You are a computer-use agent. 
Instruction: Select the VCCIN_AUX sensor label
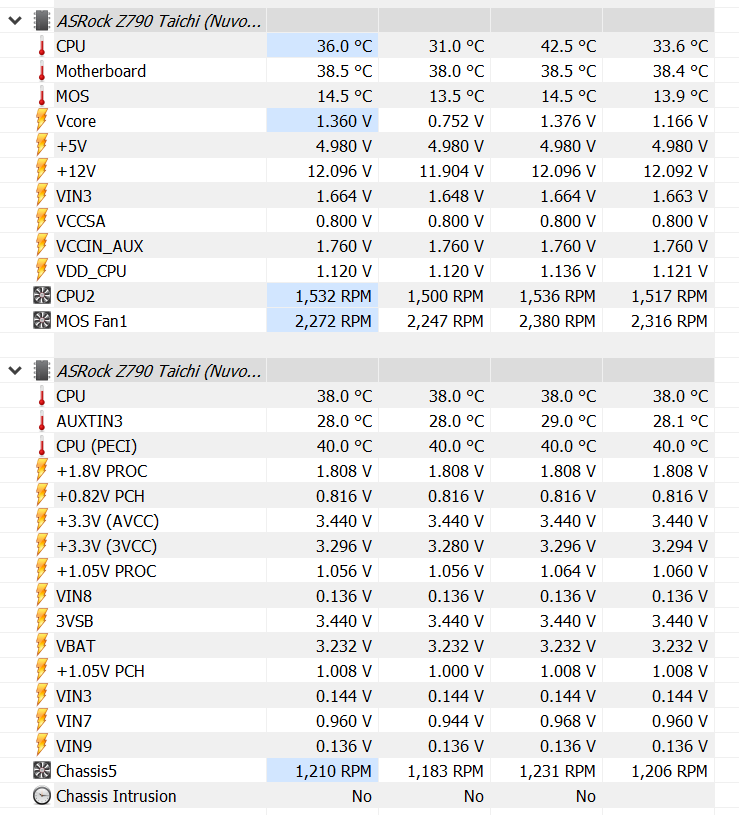[99, 246]
